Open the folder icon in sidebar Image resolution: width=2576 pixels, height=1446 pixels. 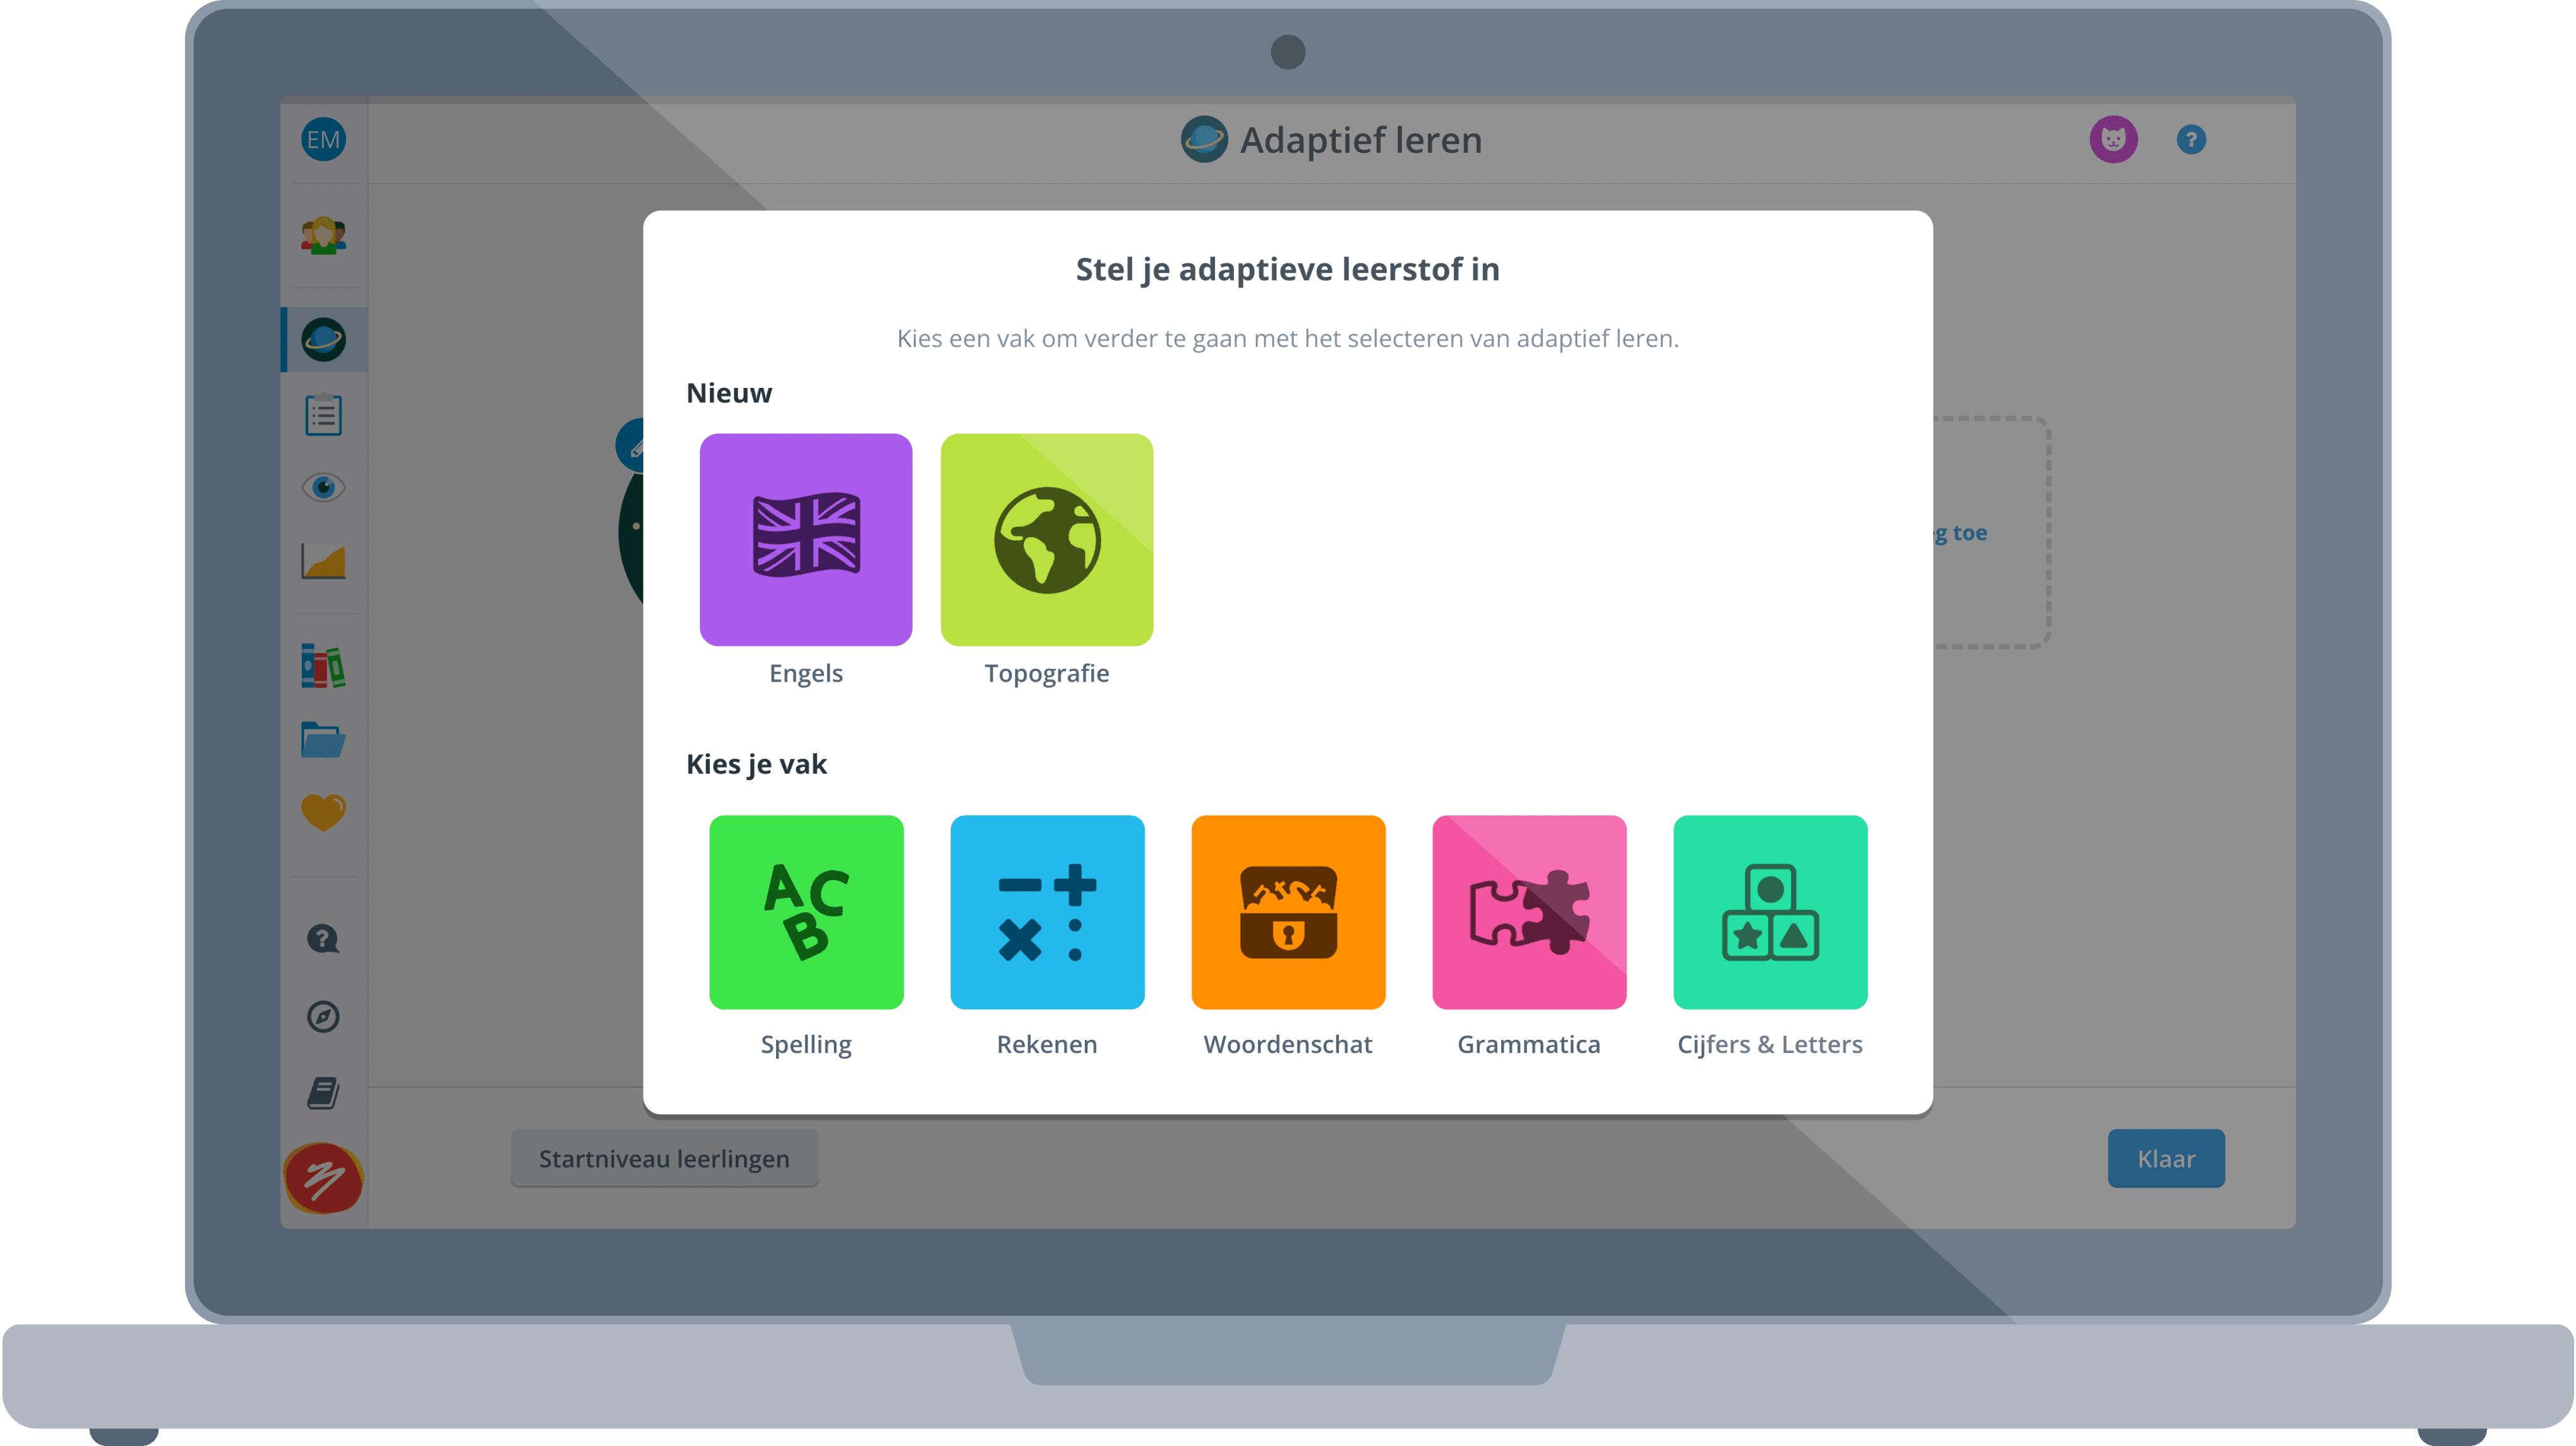(x=323, y=739)
